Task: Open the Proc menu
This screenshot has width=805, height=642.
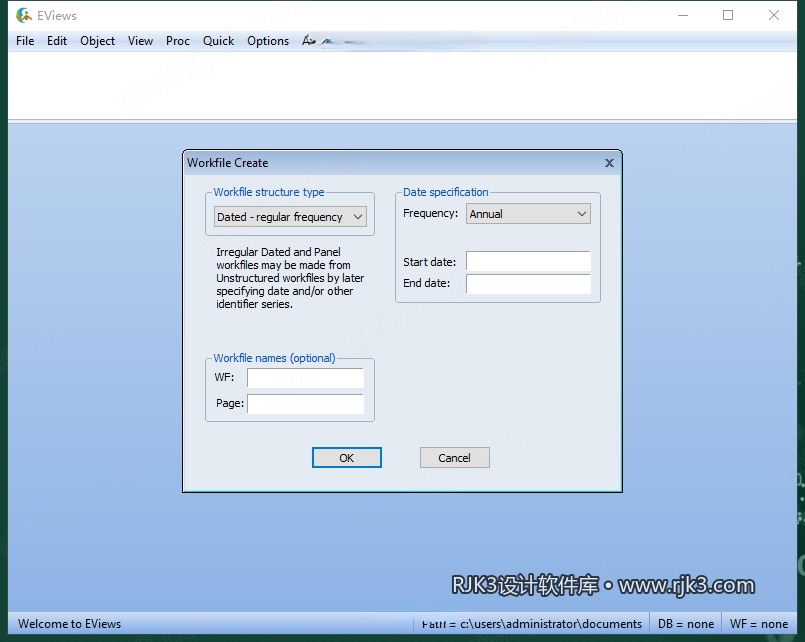Action: 178,41
